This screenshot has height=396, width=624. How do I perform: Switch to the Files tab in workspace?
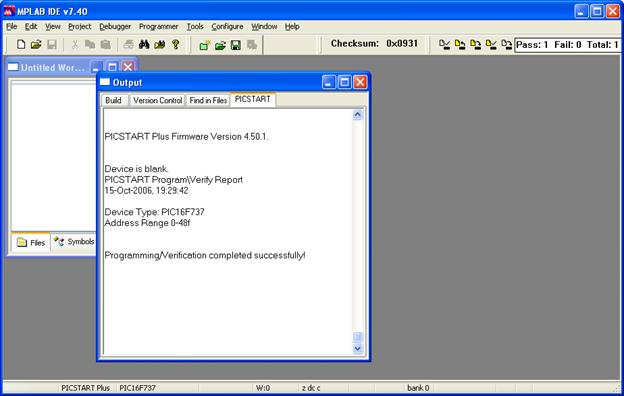pyautogui.click(x=31, y=242)
